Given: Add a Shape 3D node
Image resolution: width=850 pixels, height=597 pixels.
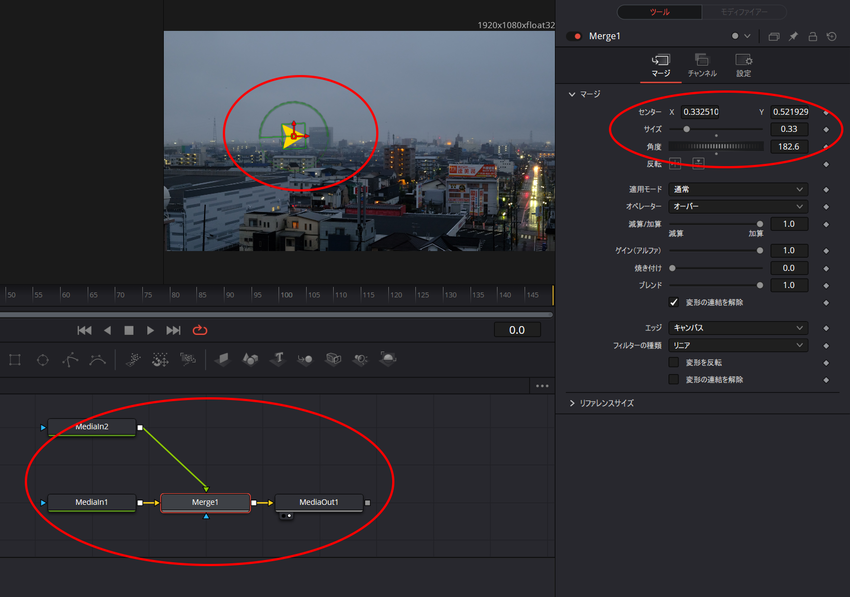Looking at the screenshot, I should [x=250, y=359].
